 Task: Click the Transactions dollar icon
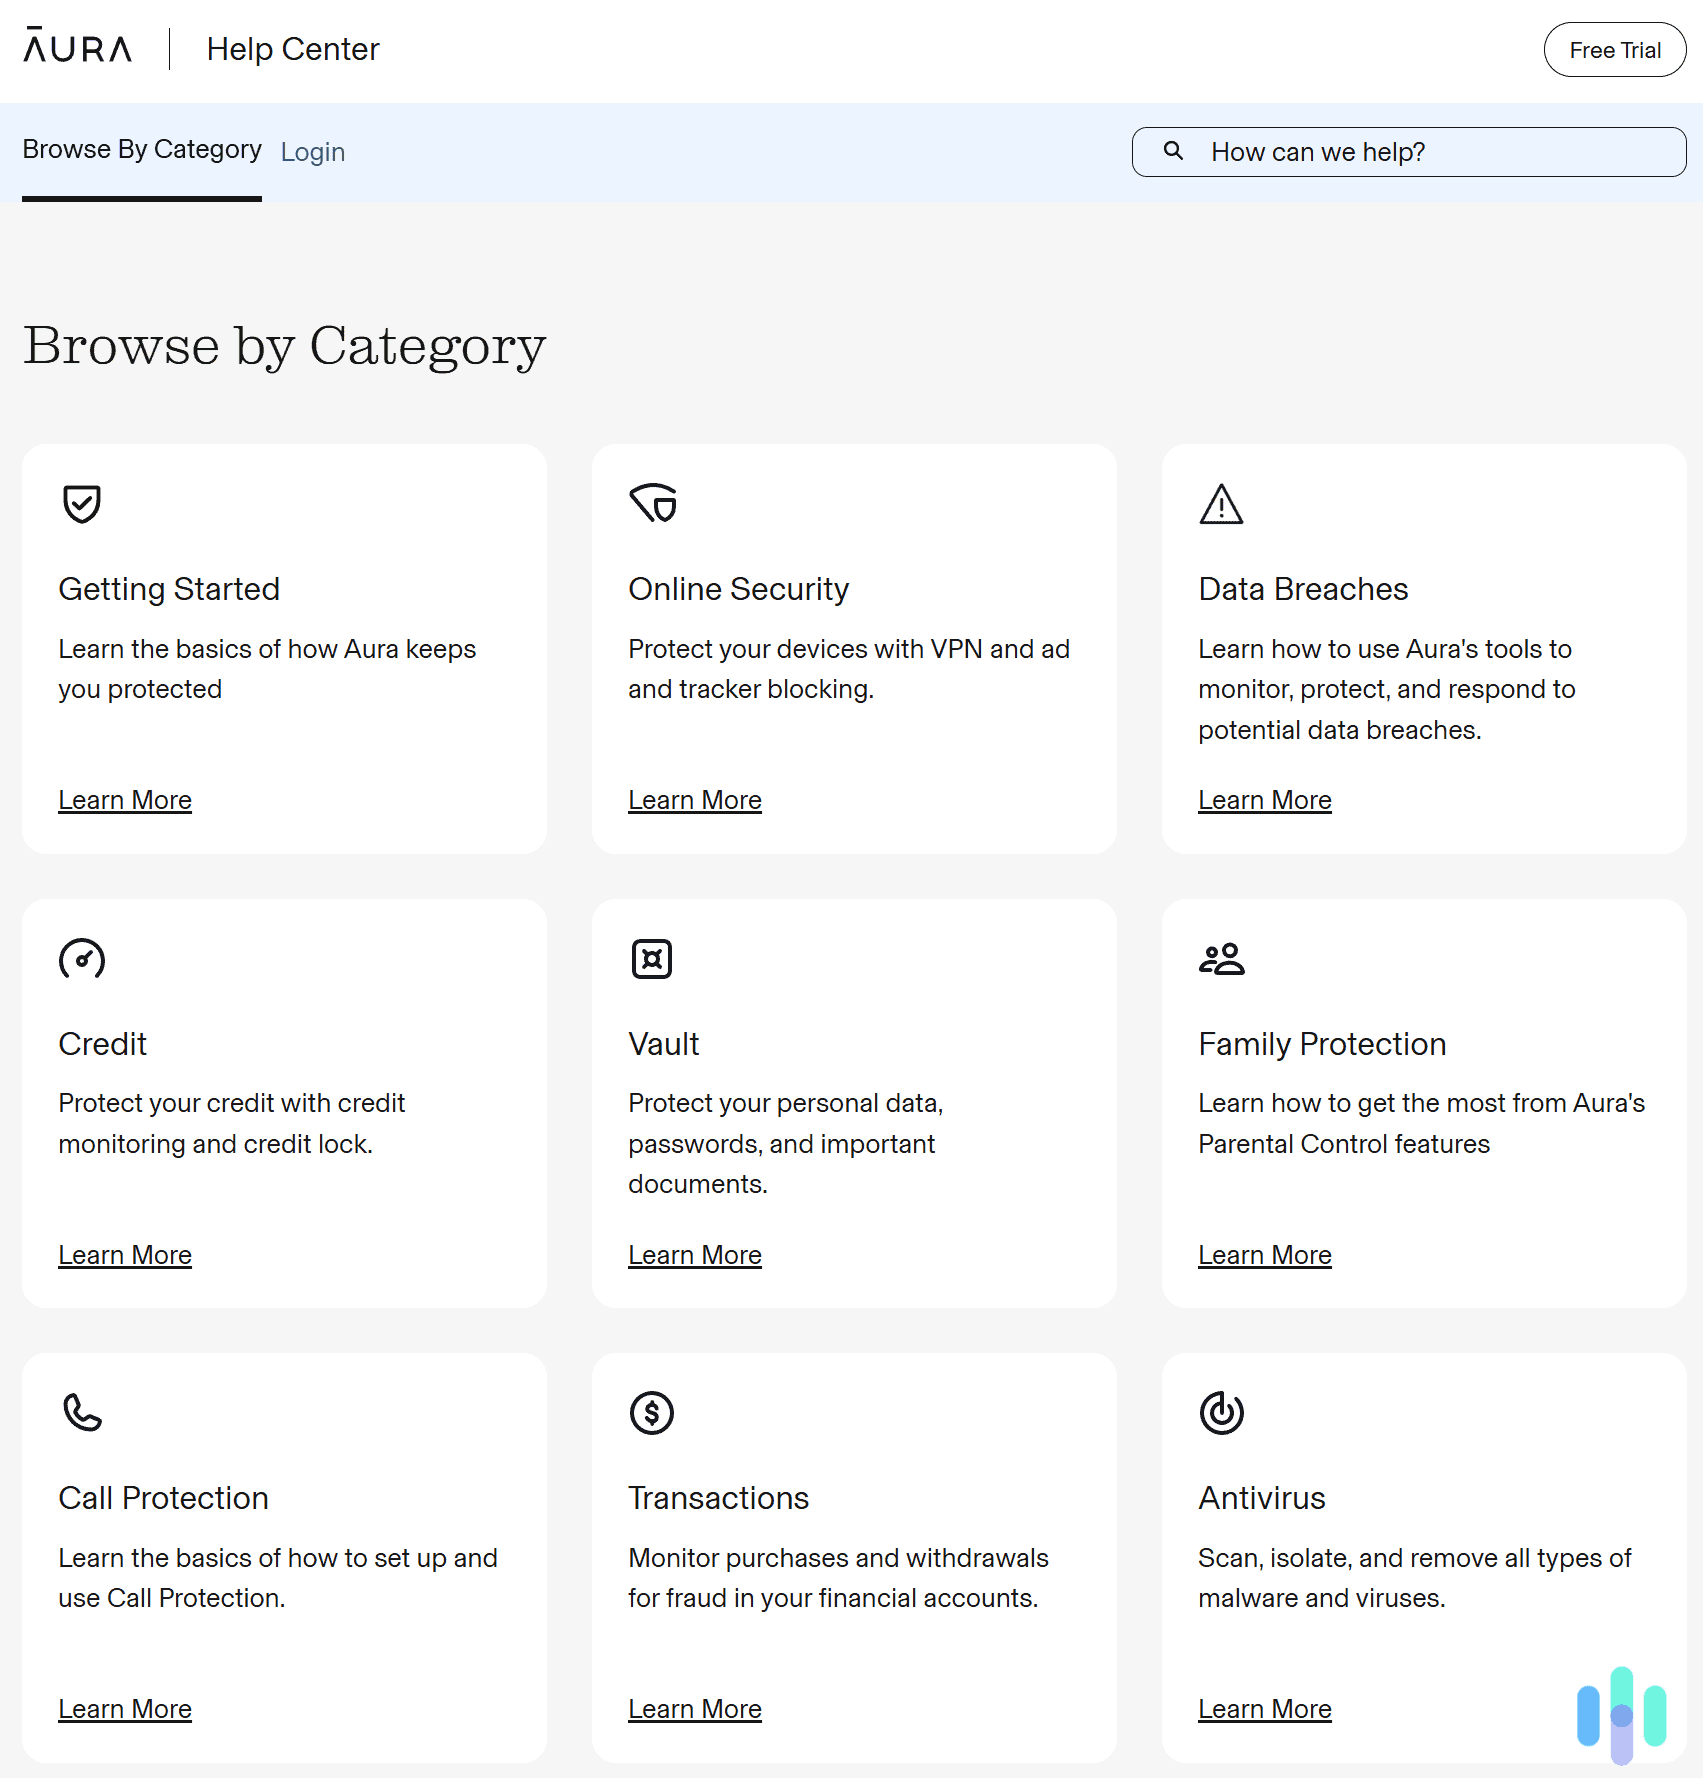[x=652, y=1413]
